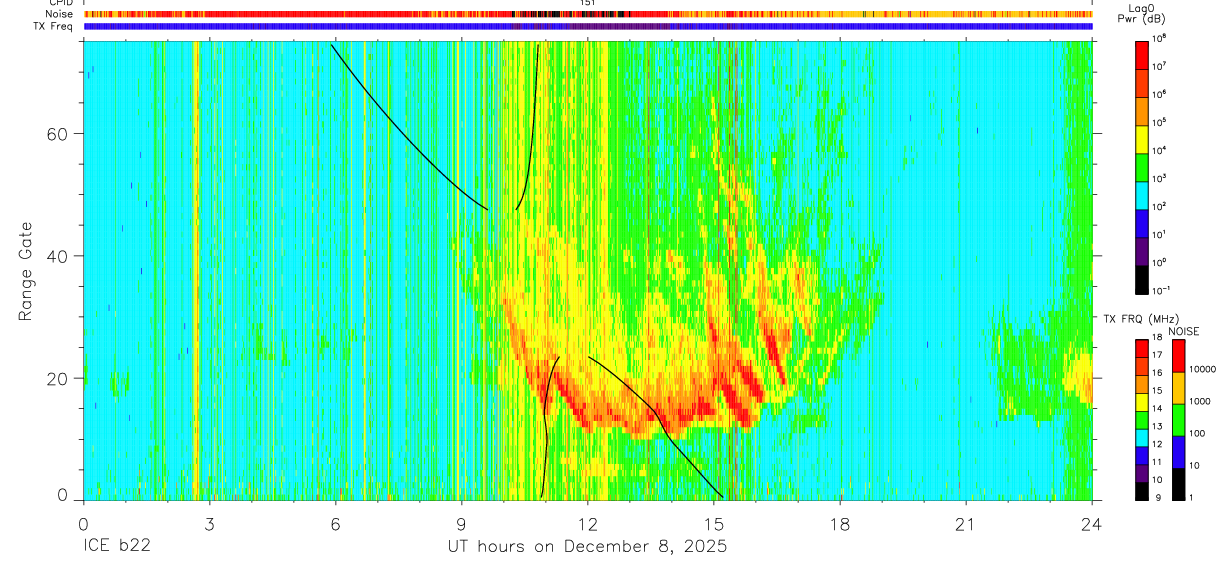The image size is (1228, 567).
Task: Click the red top segment of the Lag0 Pwr color bar
Action: 1142,54
